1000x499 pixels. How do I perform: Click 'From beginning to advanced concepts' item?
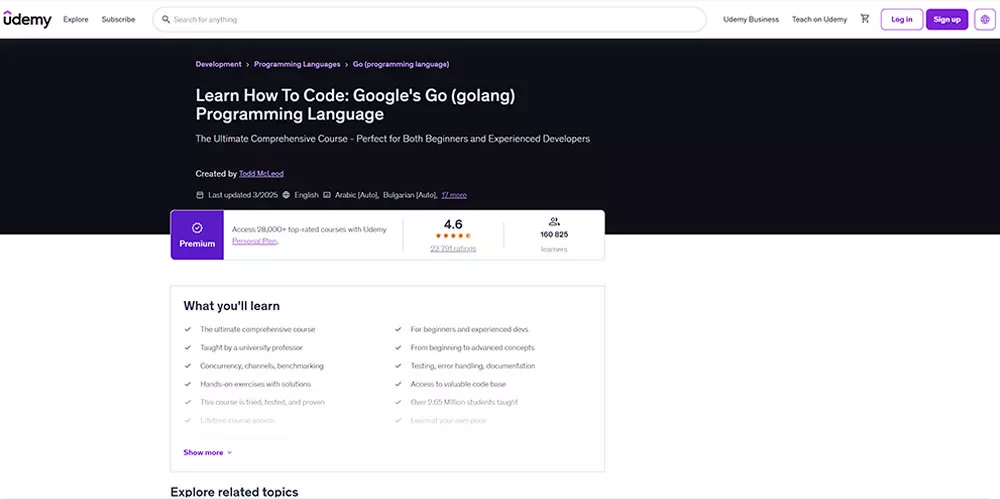(x=473, y=348)
